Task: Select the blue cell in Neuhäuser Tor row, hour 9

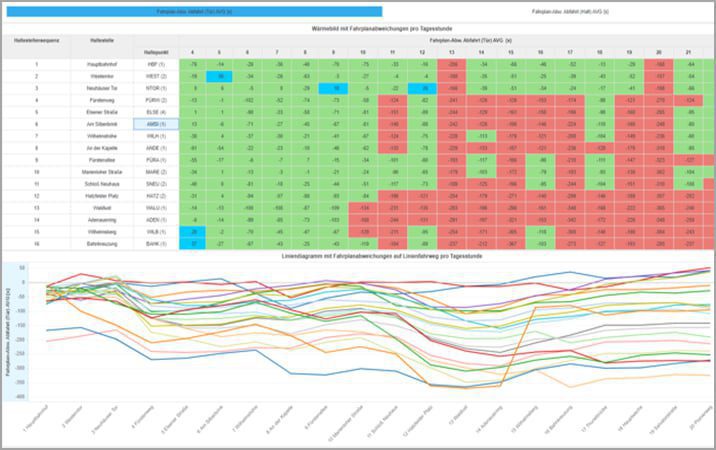Action: [333, 88]
